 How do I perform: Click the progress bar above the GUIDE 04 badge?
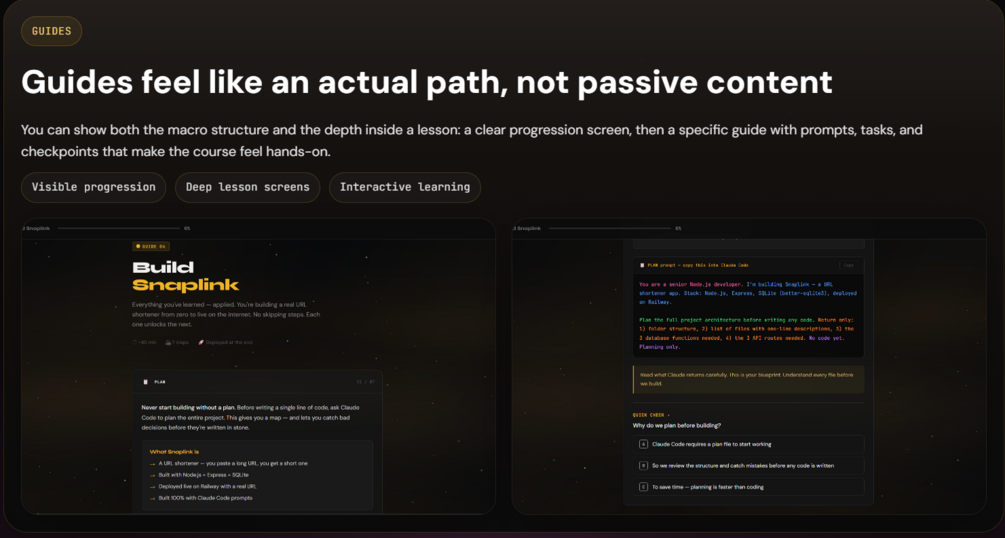[119, 228]
